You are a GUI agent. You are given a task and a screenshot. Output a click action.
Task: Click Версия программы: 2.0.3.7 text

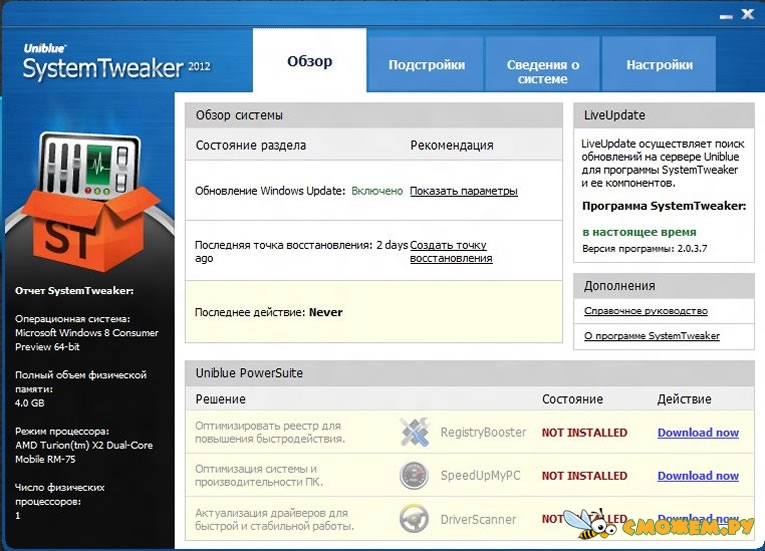[x=644, y=248]
